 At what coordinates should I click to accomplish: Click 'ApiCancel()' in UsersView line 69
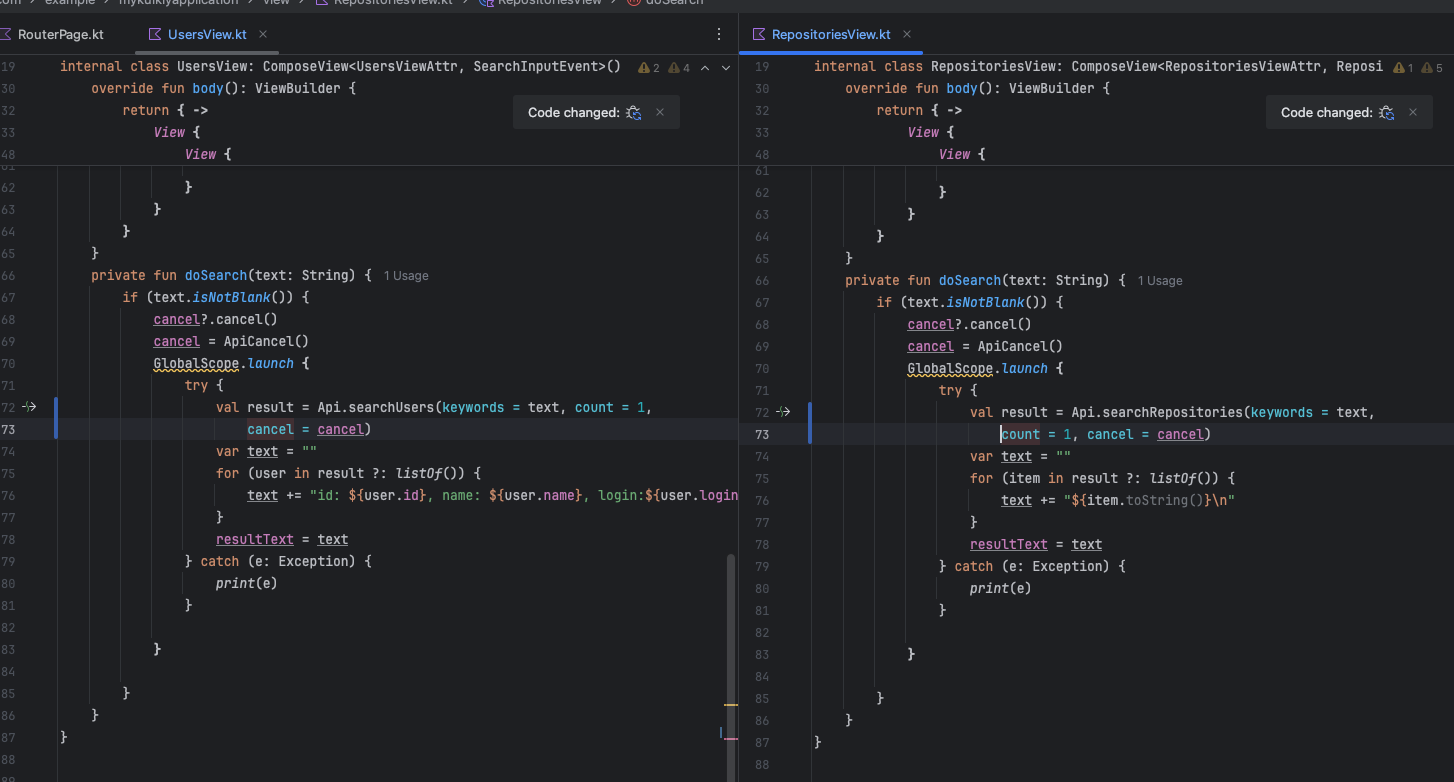point(266,341)
